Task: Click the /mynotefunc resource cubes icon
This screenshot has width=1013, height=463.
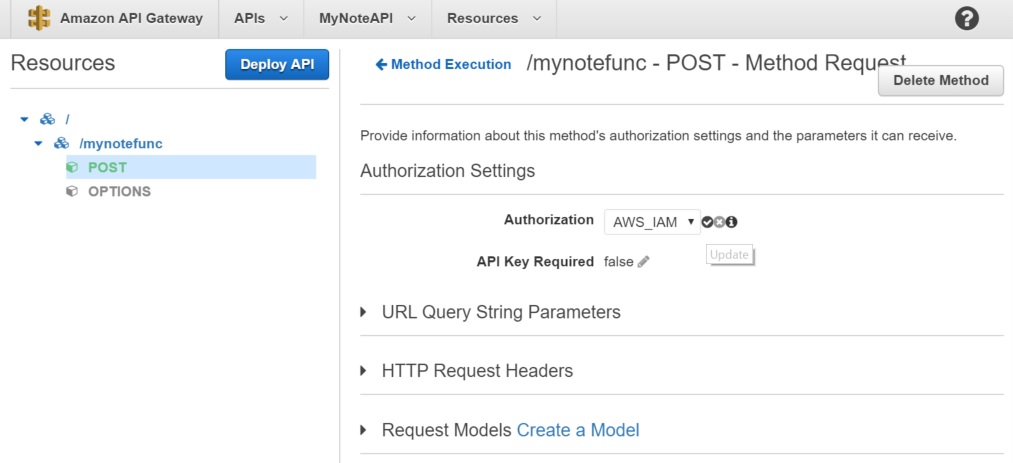Action: [x=61, y=143]
